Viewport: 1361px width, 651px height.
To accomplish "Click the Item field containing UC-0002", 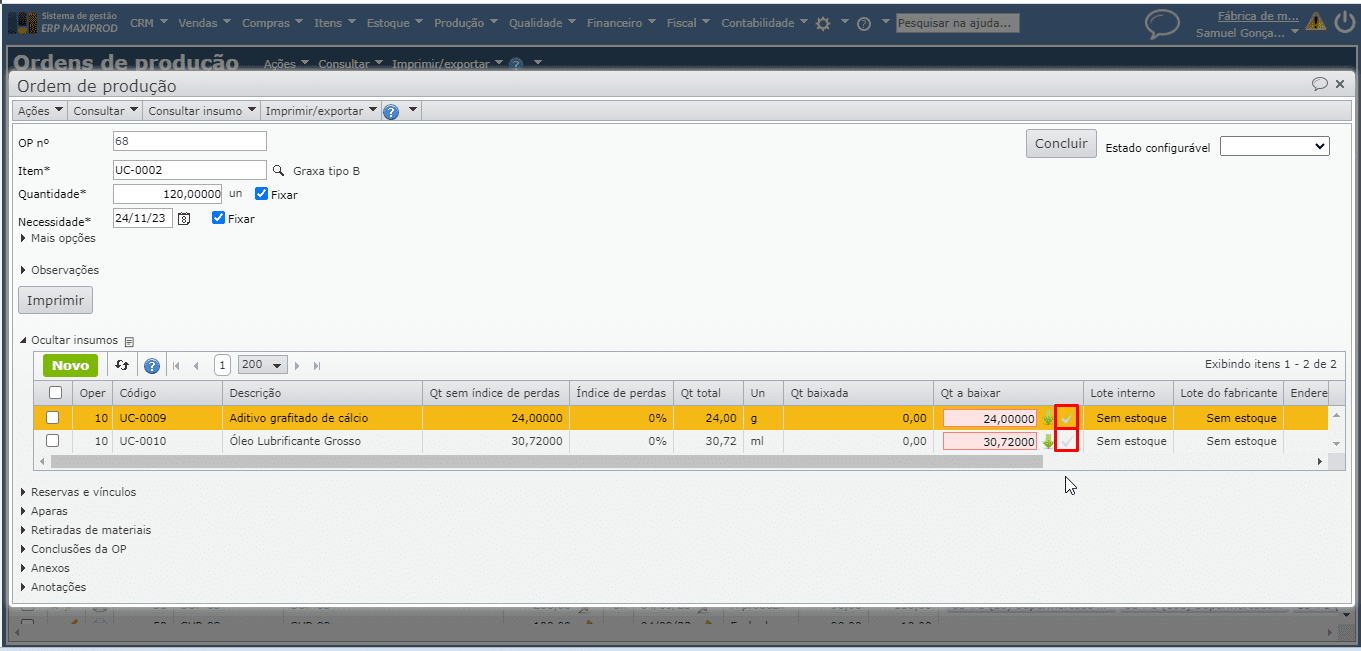I will [x=190, y=170].
